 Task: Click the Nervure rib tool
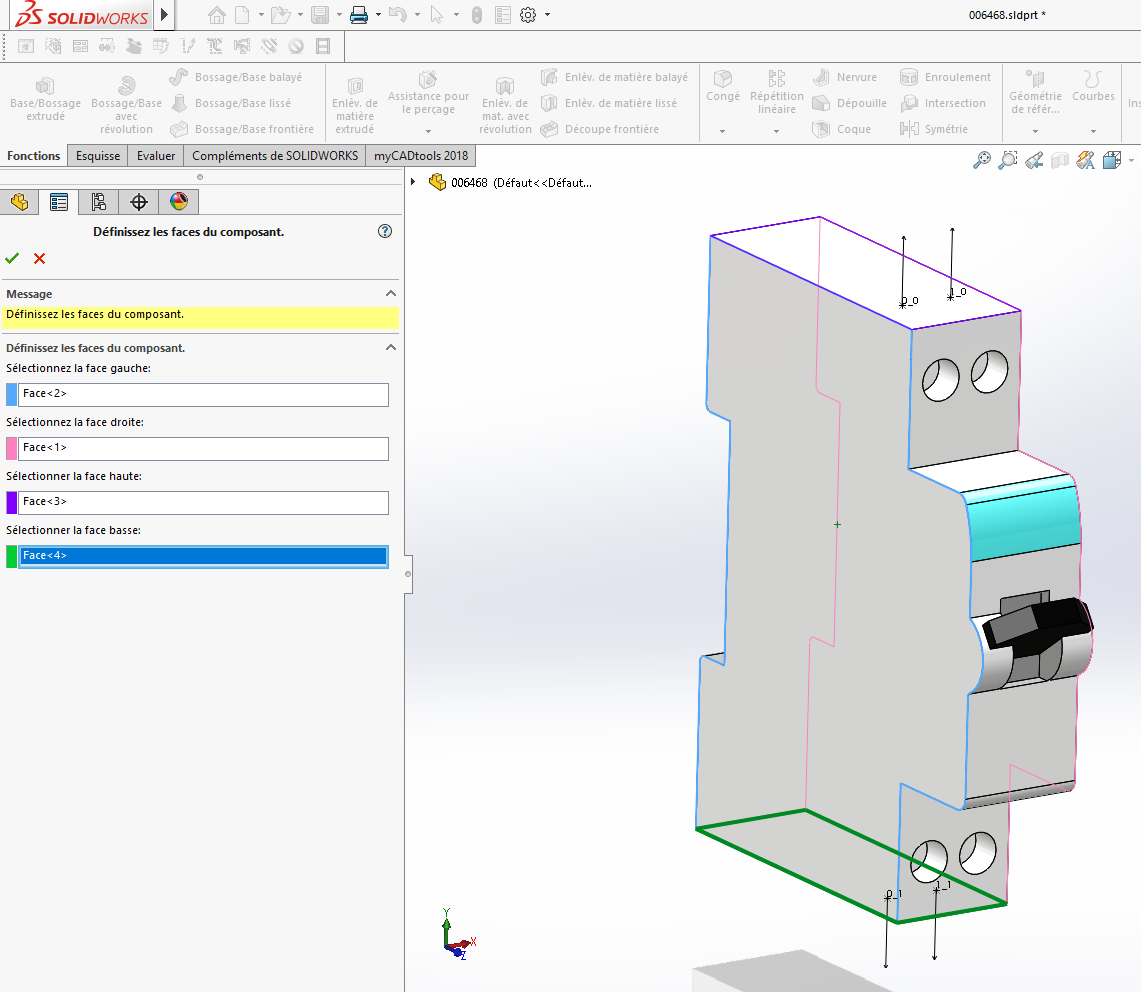click(845, 77)
